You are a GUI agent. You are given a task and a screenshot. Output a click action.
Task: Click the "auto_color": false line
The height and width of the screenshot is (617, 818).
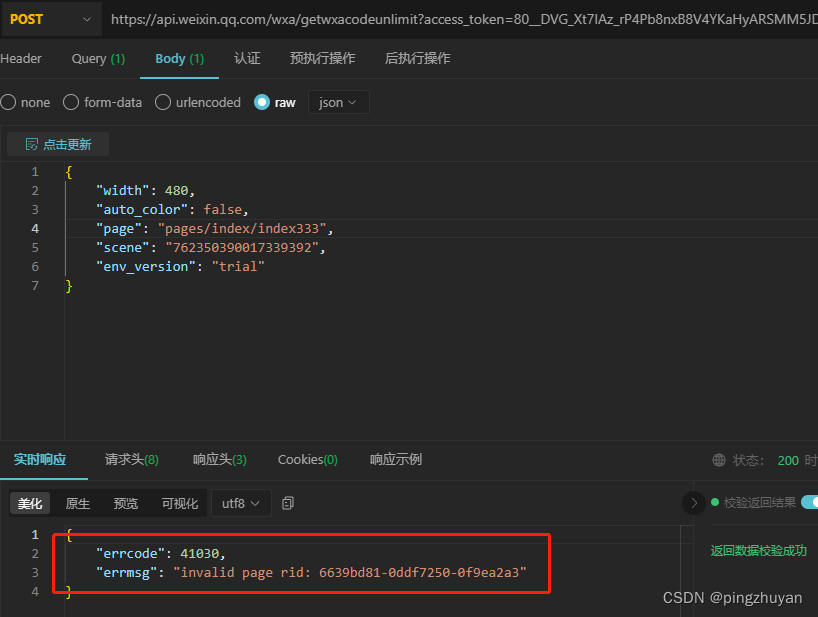pyautogui.click(x=172, y=210)
